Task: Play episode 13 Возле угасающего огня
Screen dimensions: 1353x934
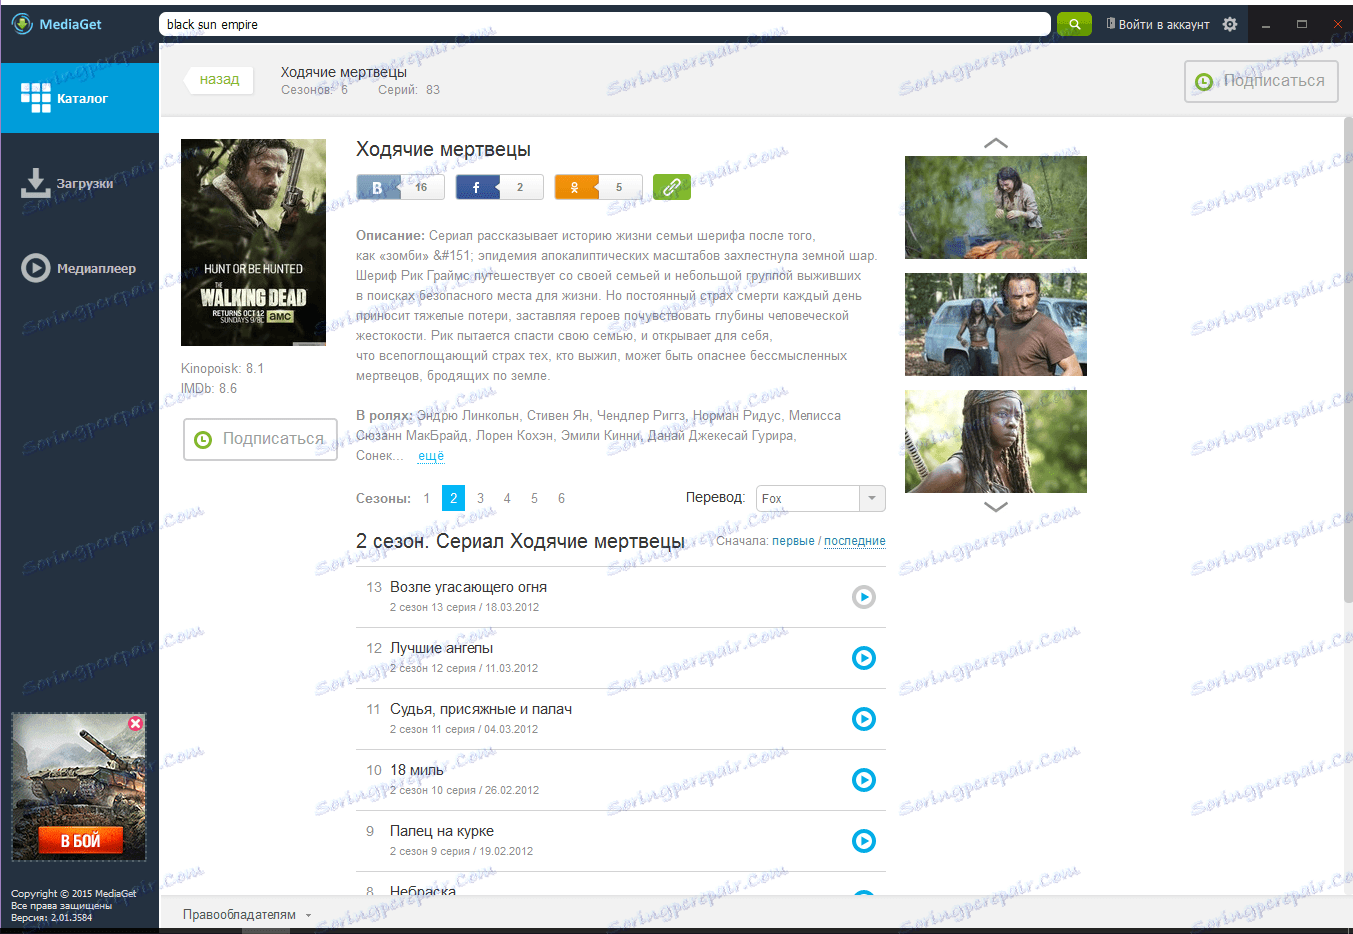Action: (864, 597)
